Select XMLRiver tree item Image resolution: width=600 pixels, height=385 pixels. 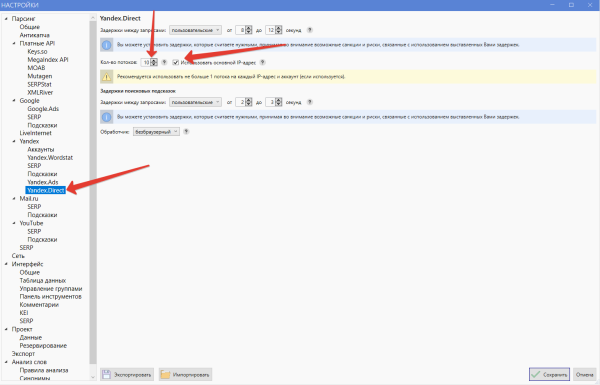[x=40, y=92]
